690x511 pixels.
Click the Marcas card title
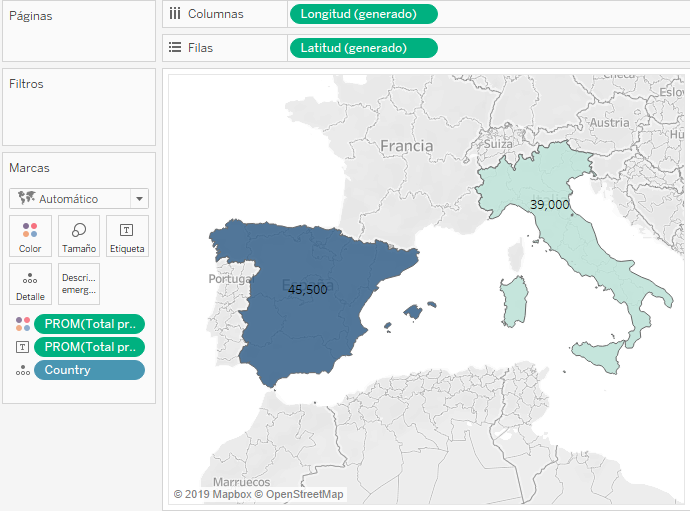[29, 168]
